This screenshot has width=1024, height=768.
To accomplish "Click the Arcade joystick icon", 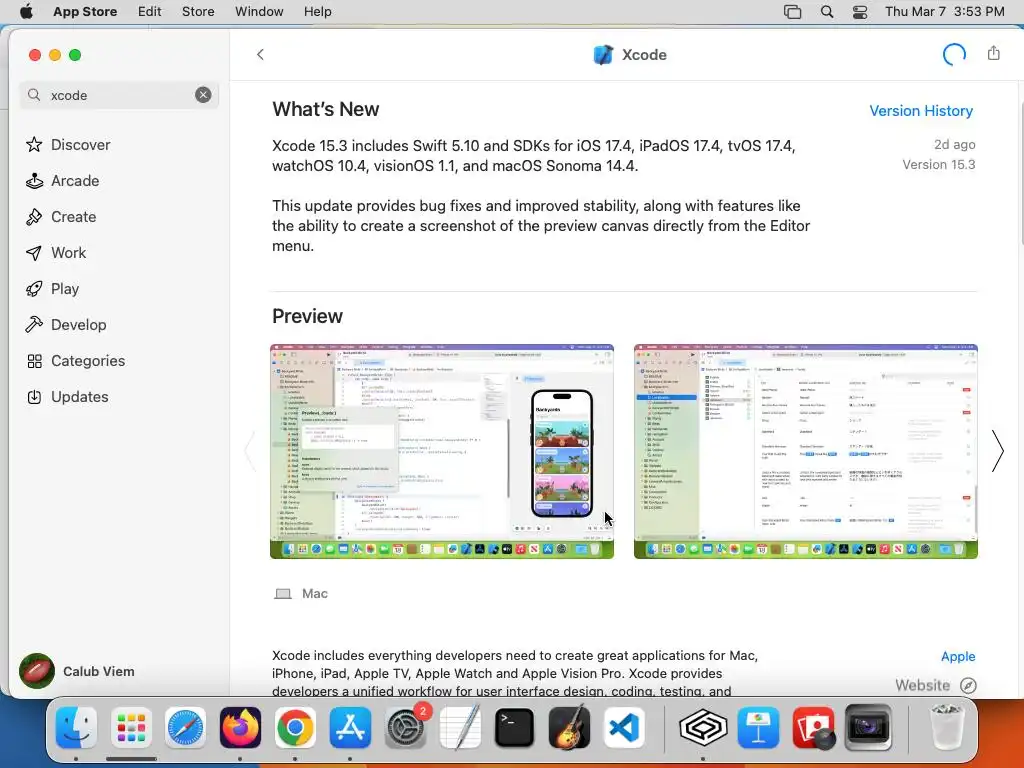I will pyautogui.click(x=34, y=181).
